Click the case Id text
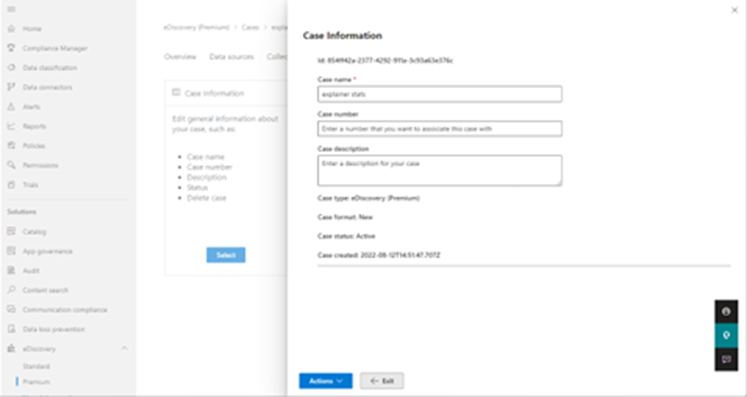 385,61
